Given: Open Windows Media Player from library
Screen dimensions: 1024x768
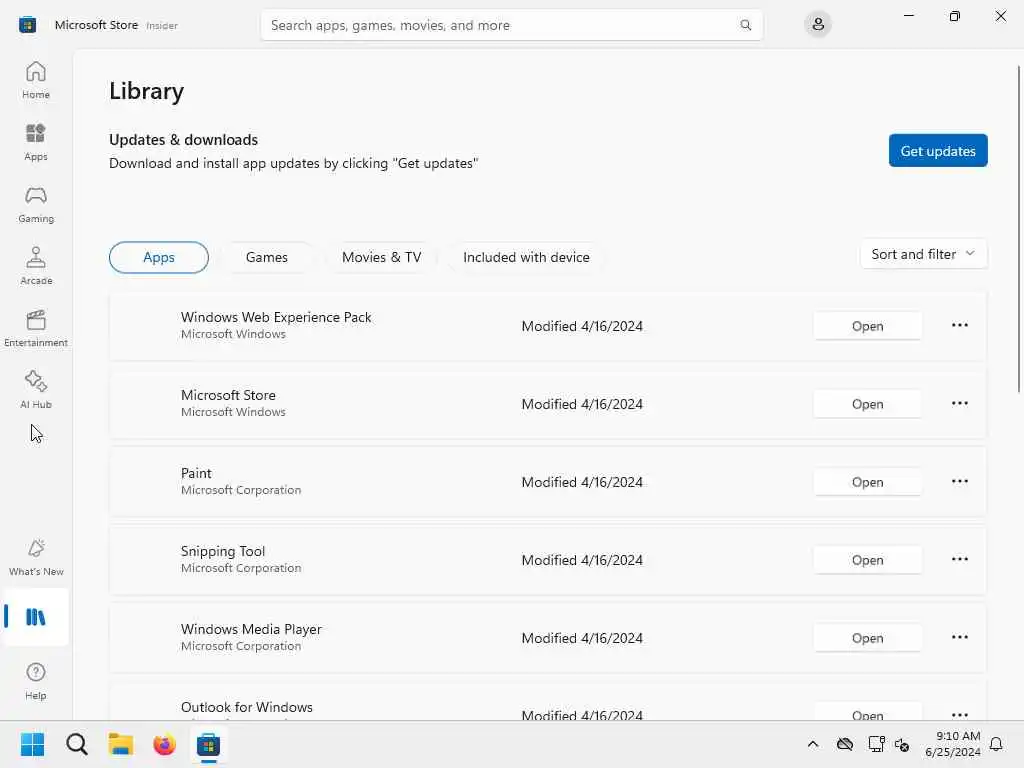Looking at the screenshot, I should click(x=867, y=638).
